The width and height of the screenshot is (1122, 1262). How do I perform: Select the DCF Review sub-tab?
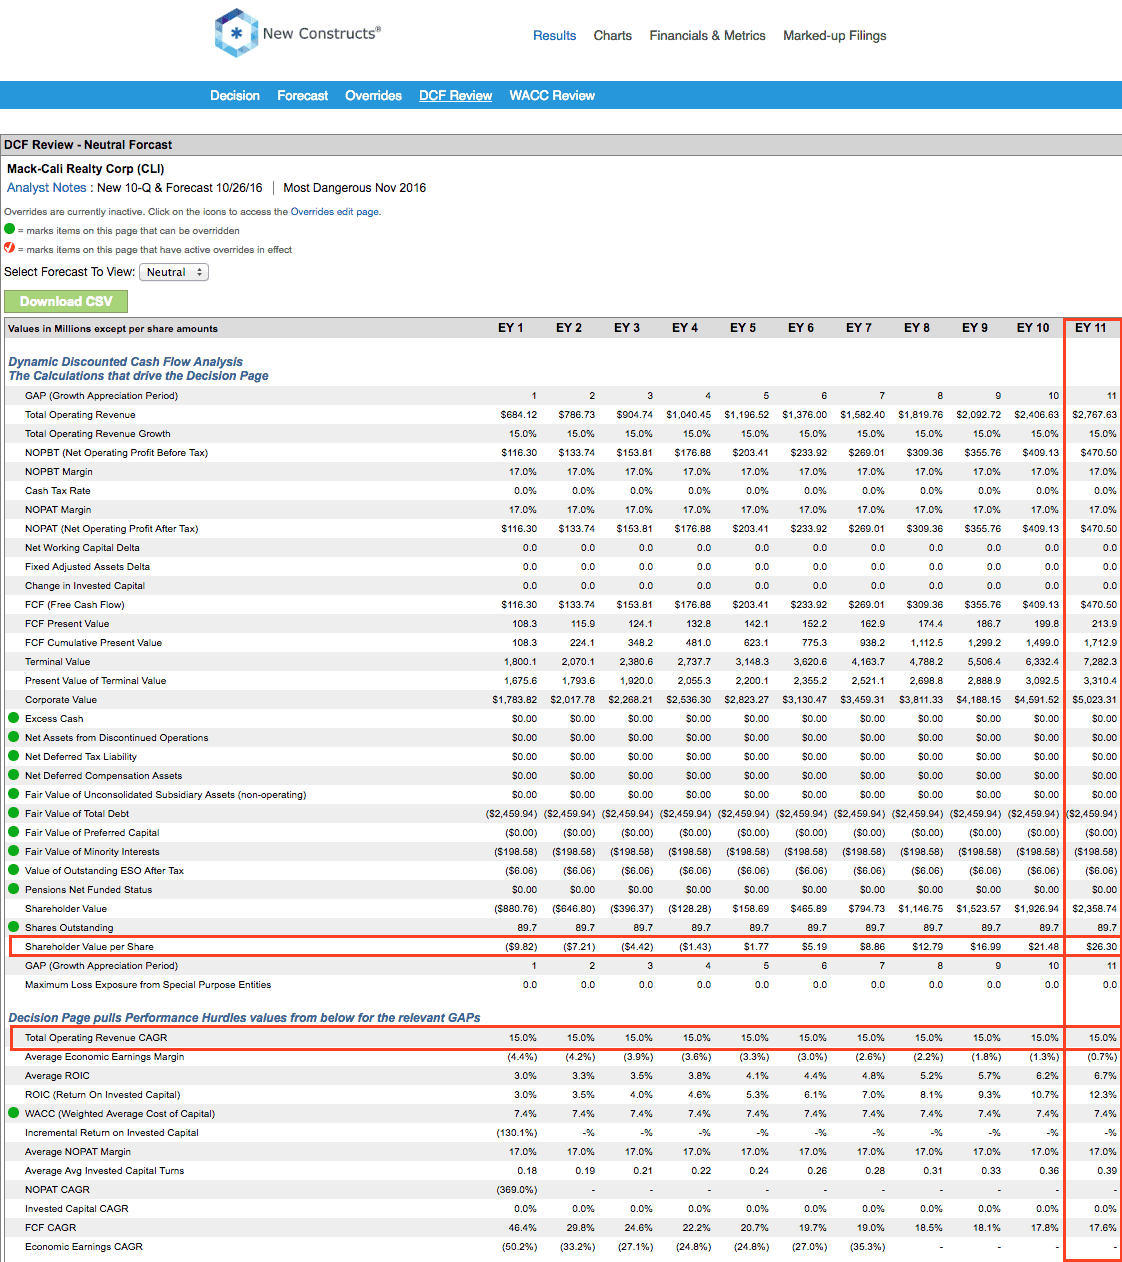[455, 95]
